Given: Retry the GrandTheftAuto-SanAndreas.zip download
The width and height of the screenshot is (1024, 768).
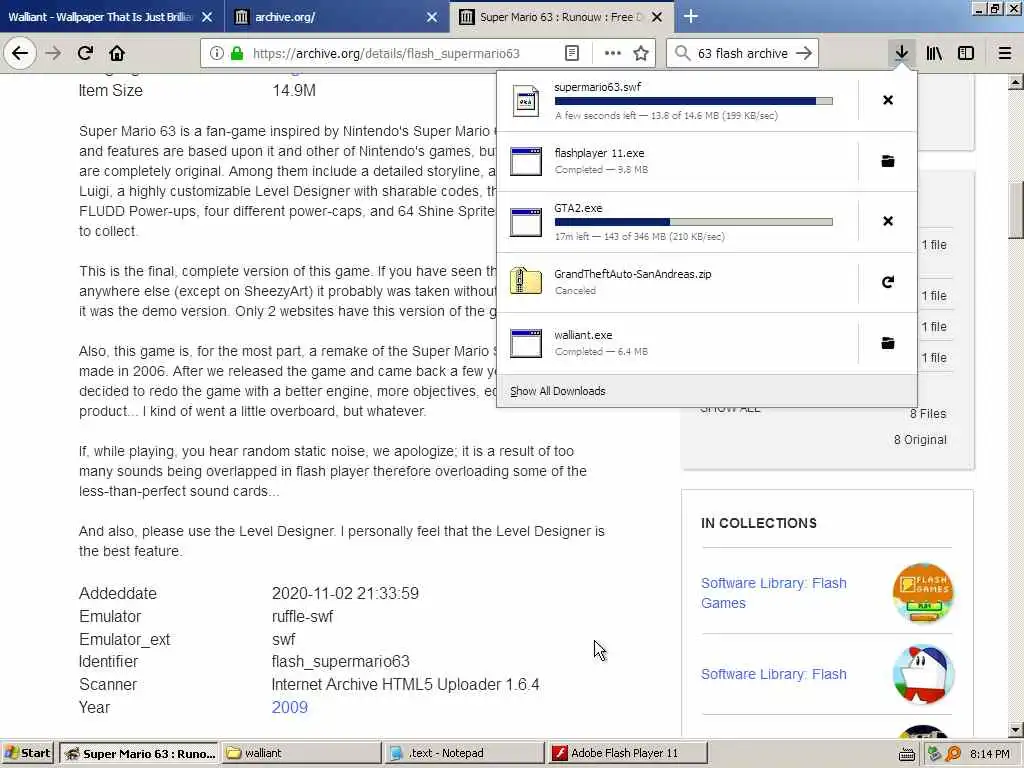Looking at the screenshot, I should [888, 282].
